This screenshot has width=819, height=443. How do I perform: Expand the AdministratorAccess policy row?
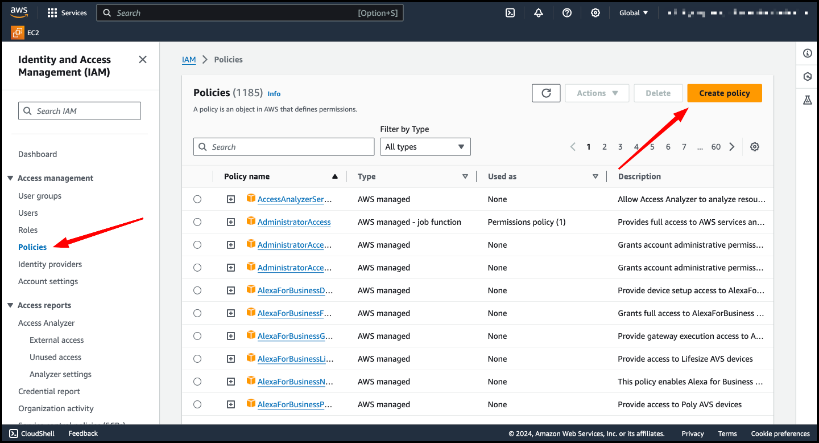(231, 222)
